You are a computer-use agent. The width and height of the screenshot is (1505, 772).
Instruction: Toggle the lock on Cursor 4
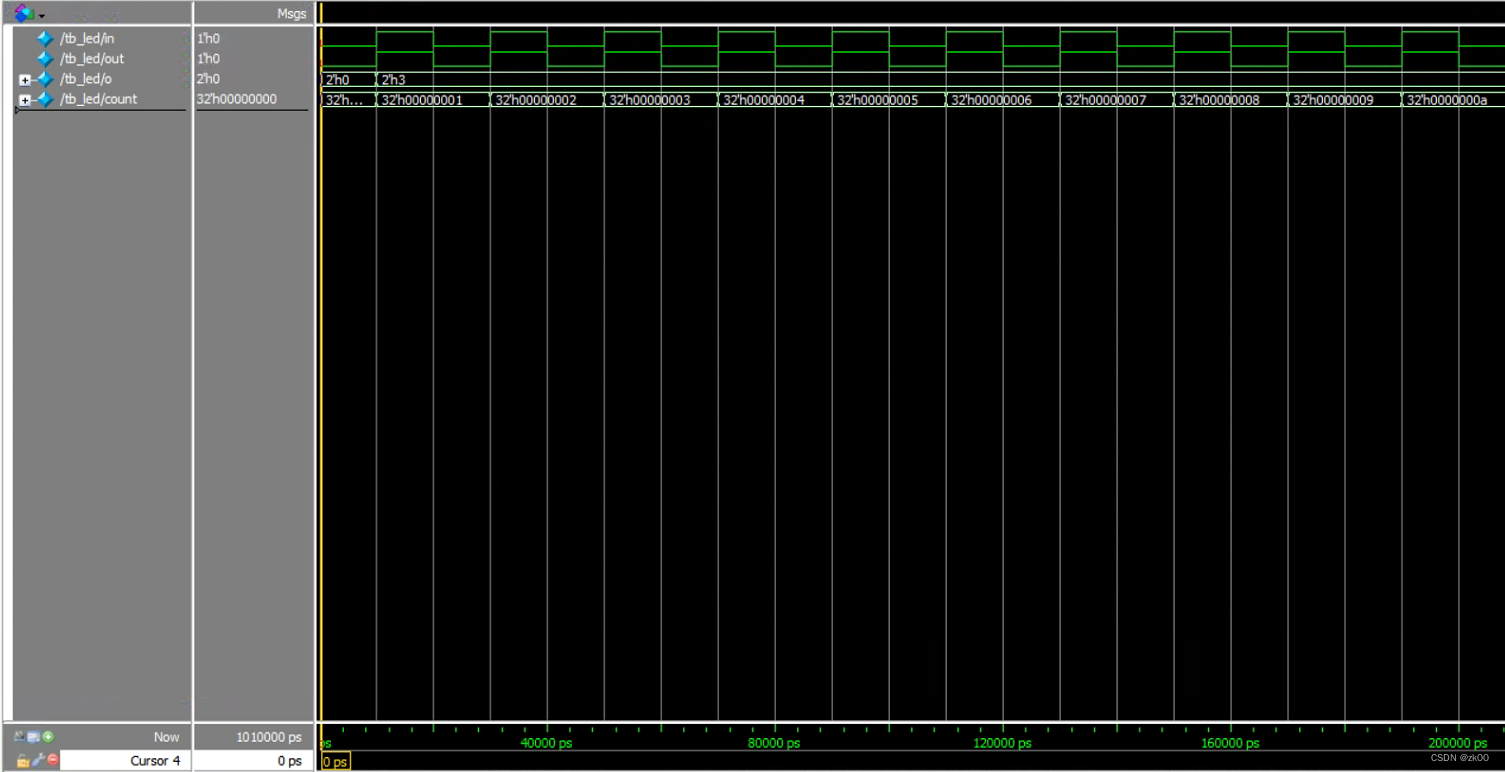tap(22, 761)
